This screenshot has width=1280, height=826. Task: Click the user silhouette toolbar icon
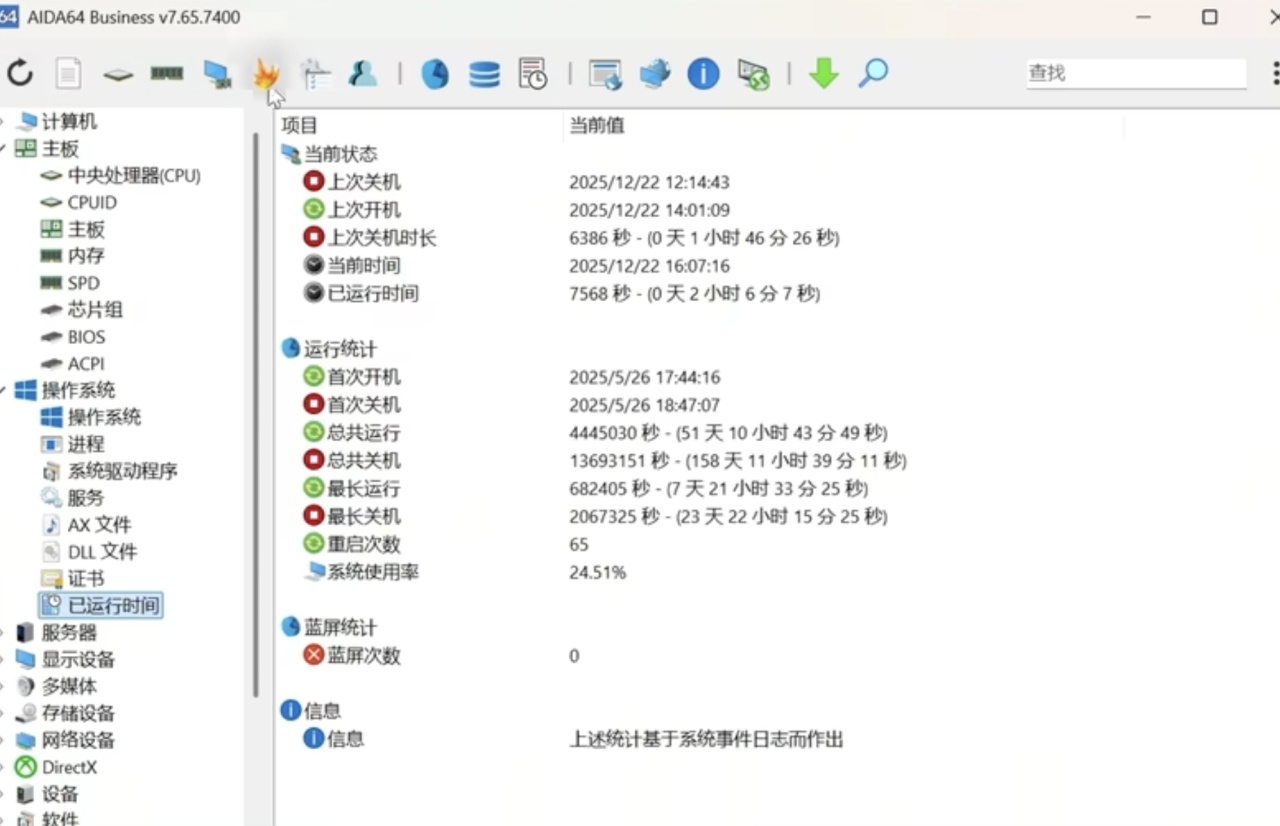pyautogui.click(x=363, y=73)
